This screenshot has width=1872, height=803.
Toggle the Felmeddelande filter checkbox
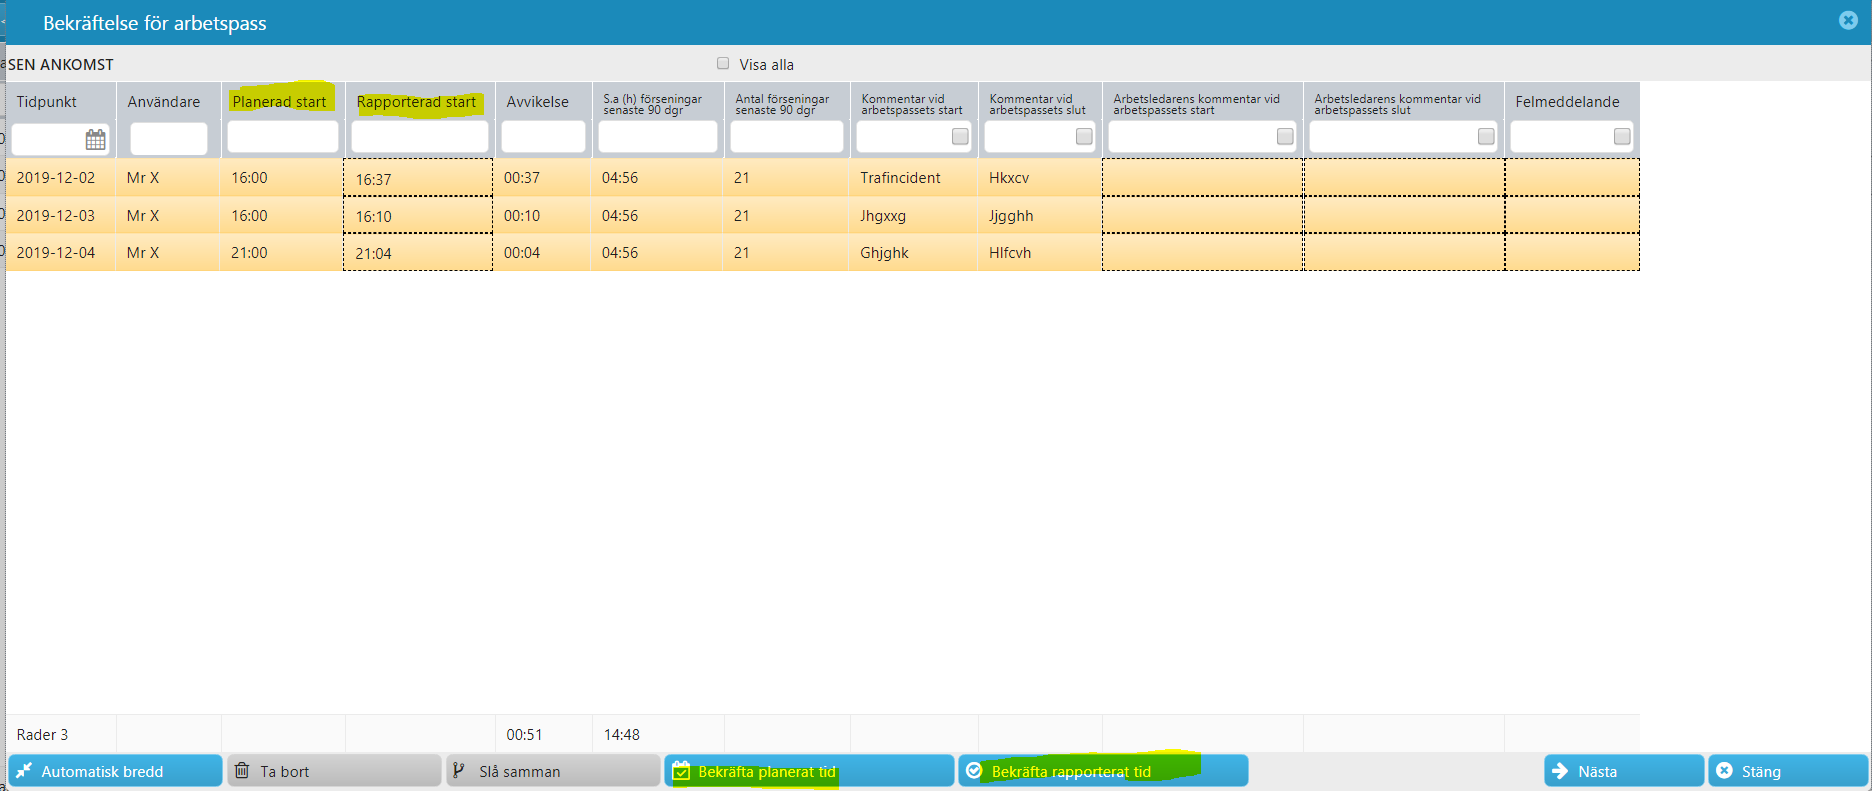[x=1622, y=136]
